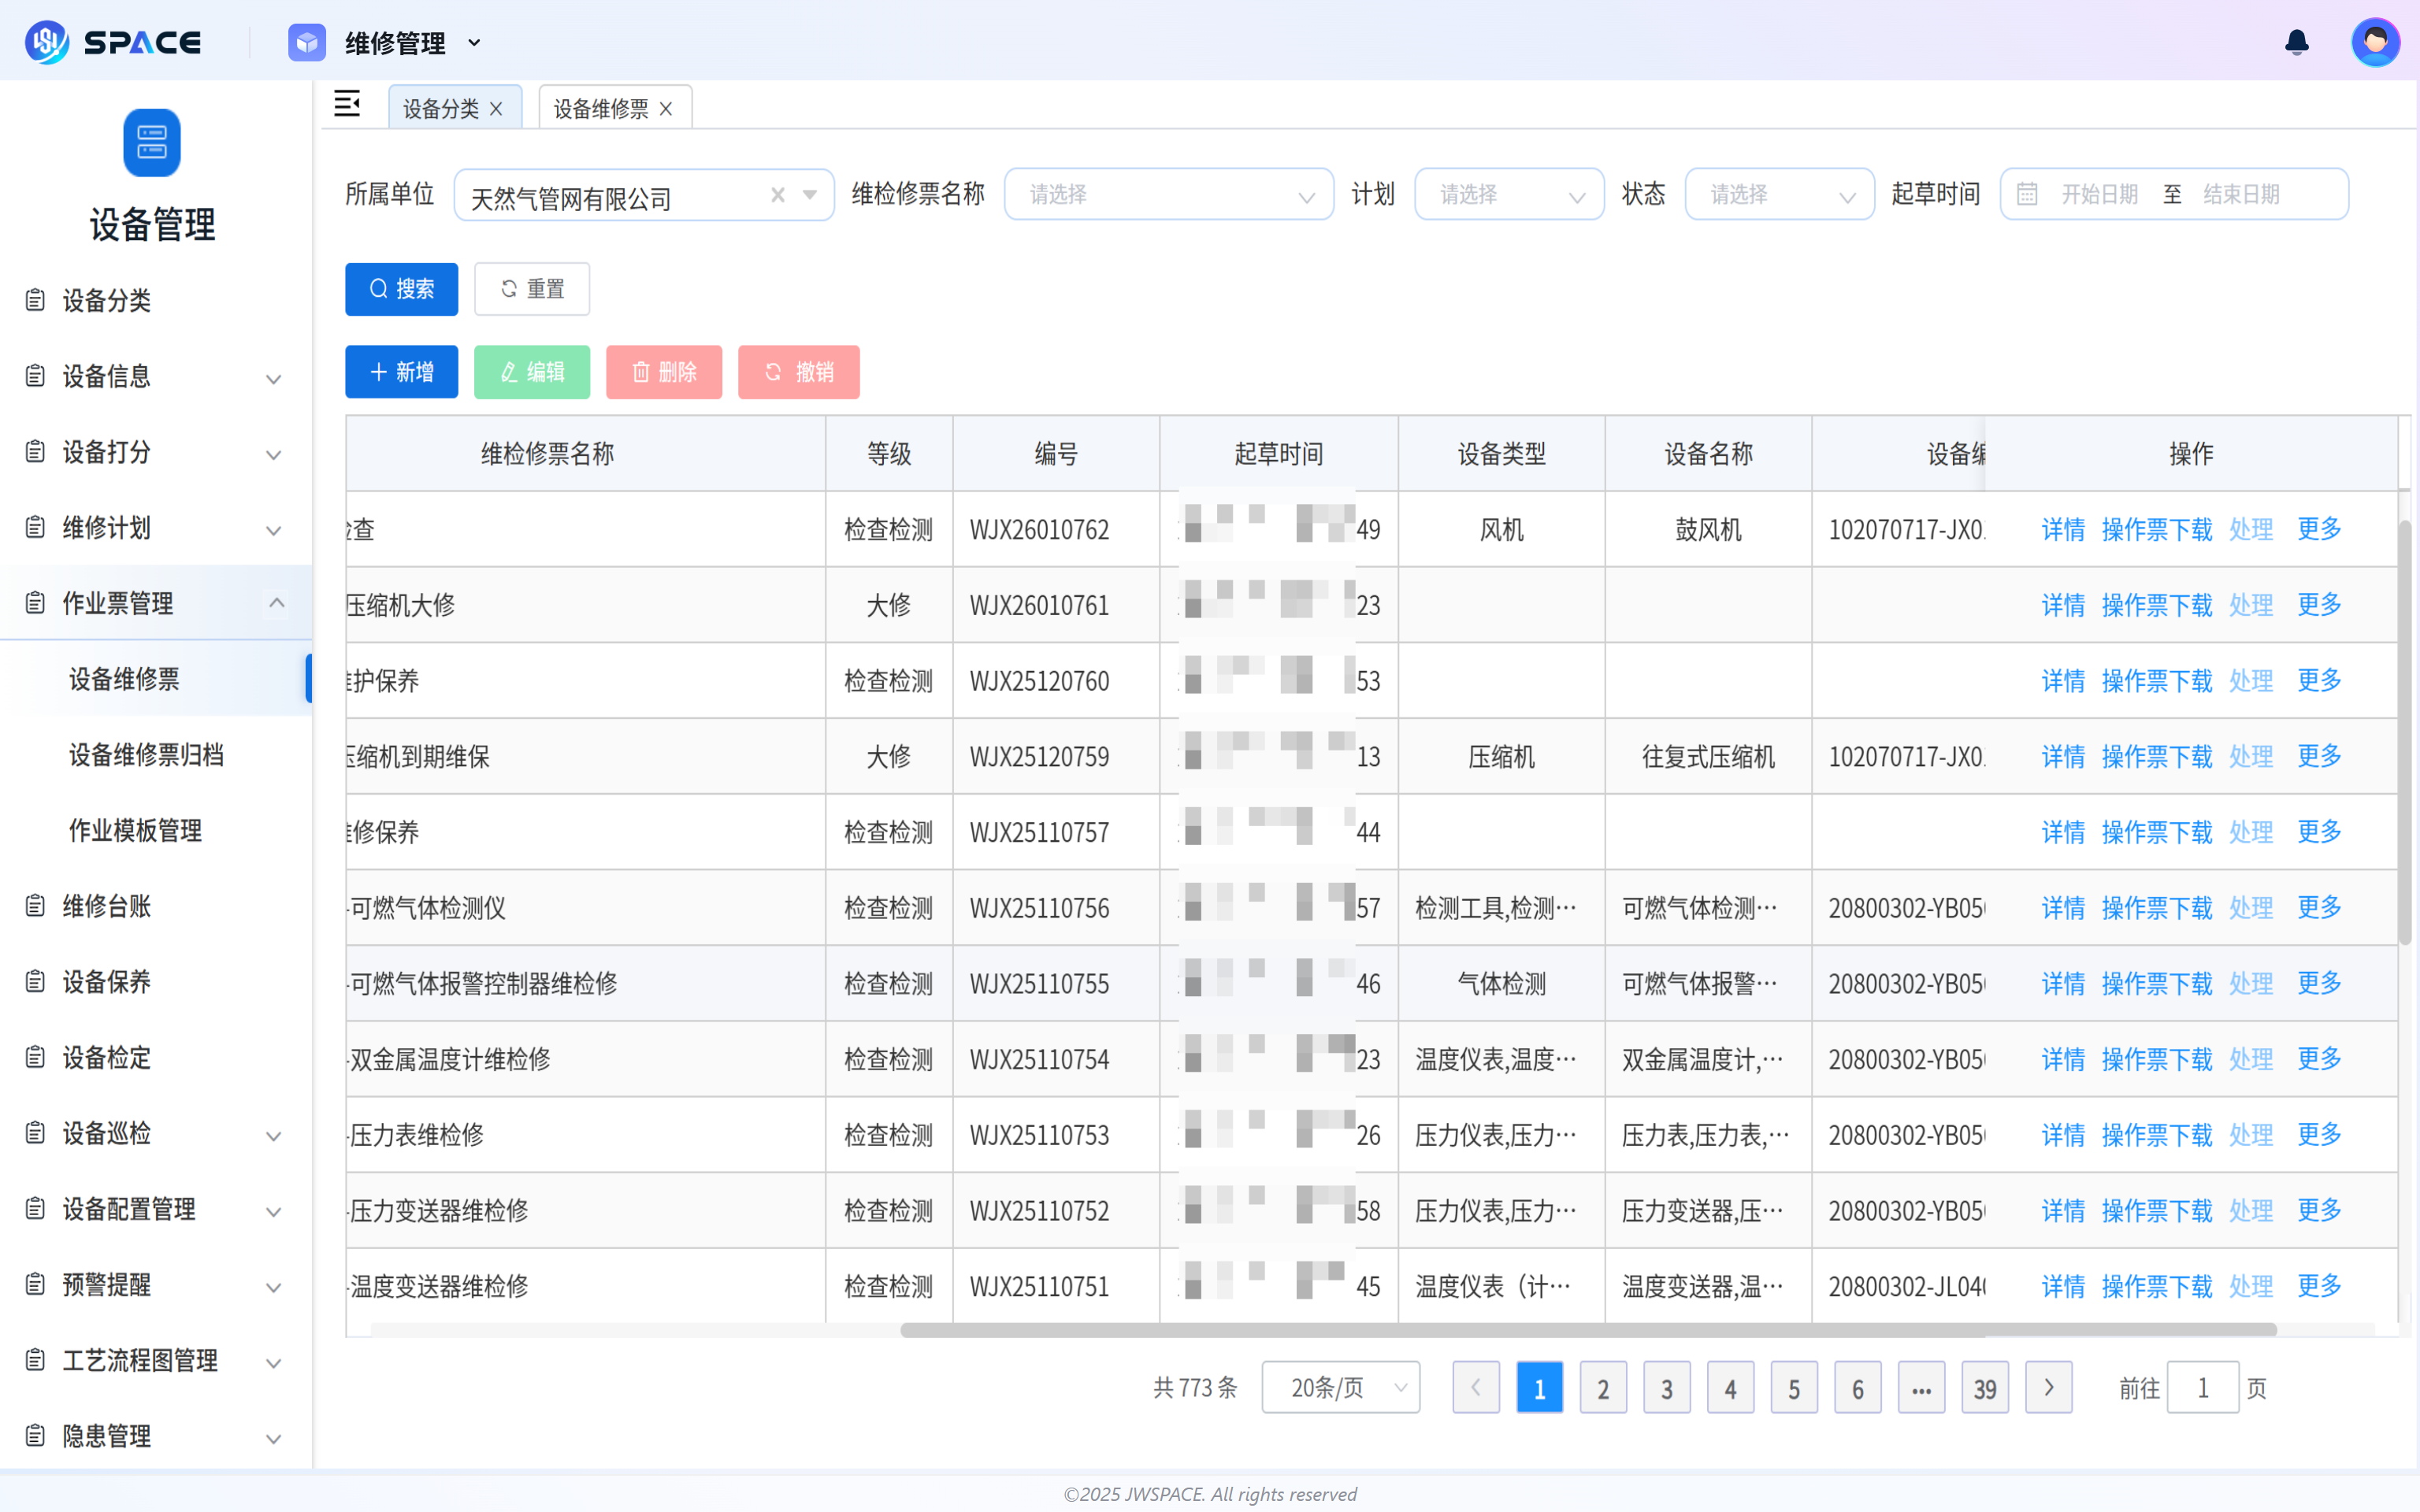
Task: Click the user avatar in top right
Action: (2375, 41)
